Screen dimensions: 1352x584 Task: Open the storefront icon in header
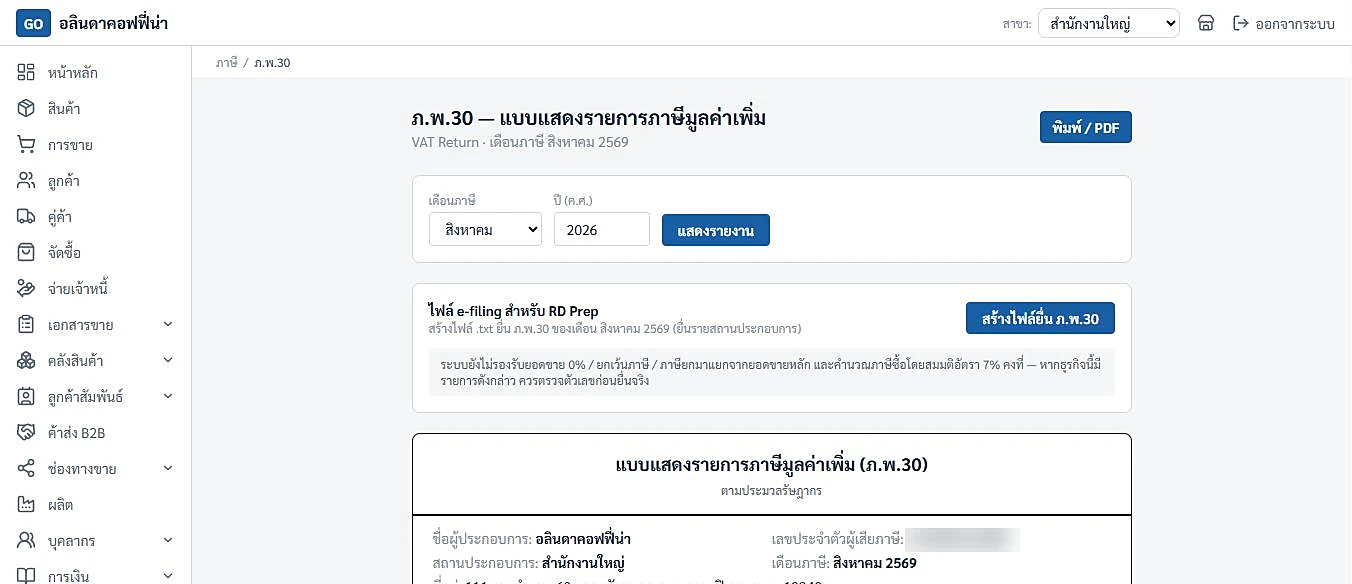pyautogui.click(x=1206, y=23)
